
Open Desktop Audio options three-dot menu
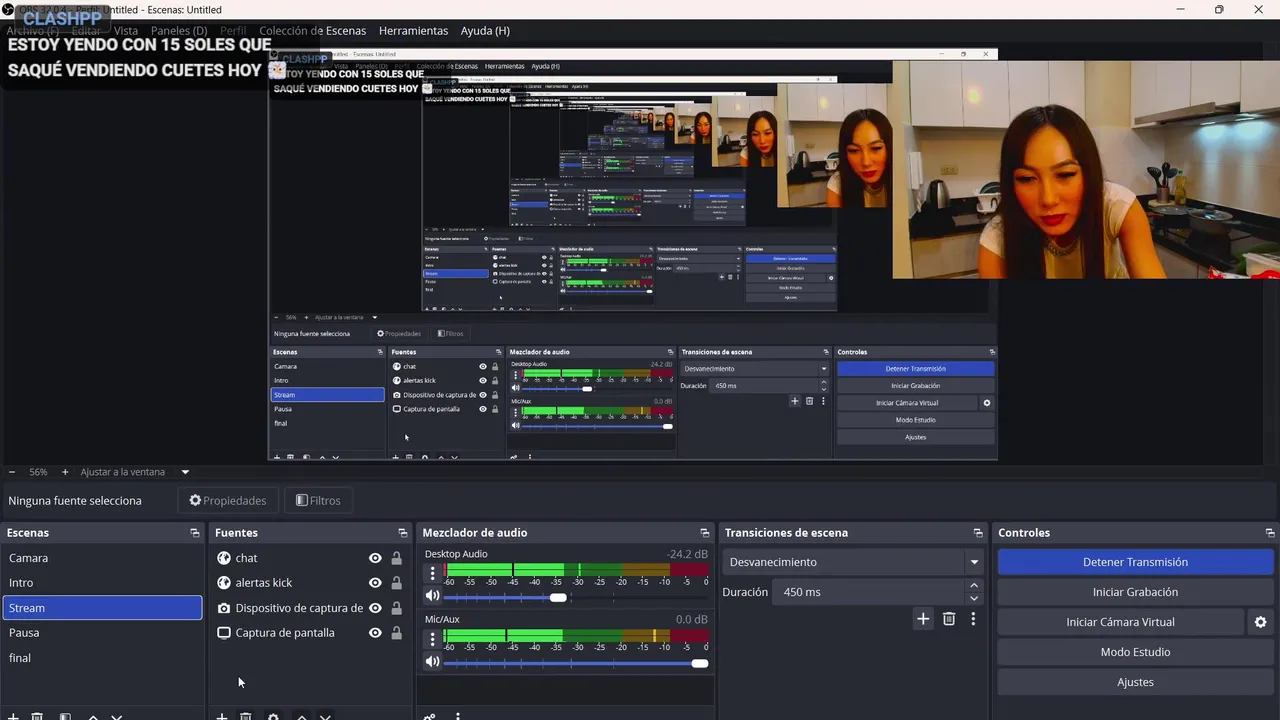(x=432, y=574)
